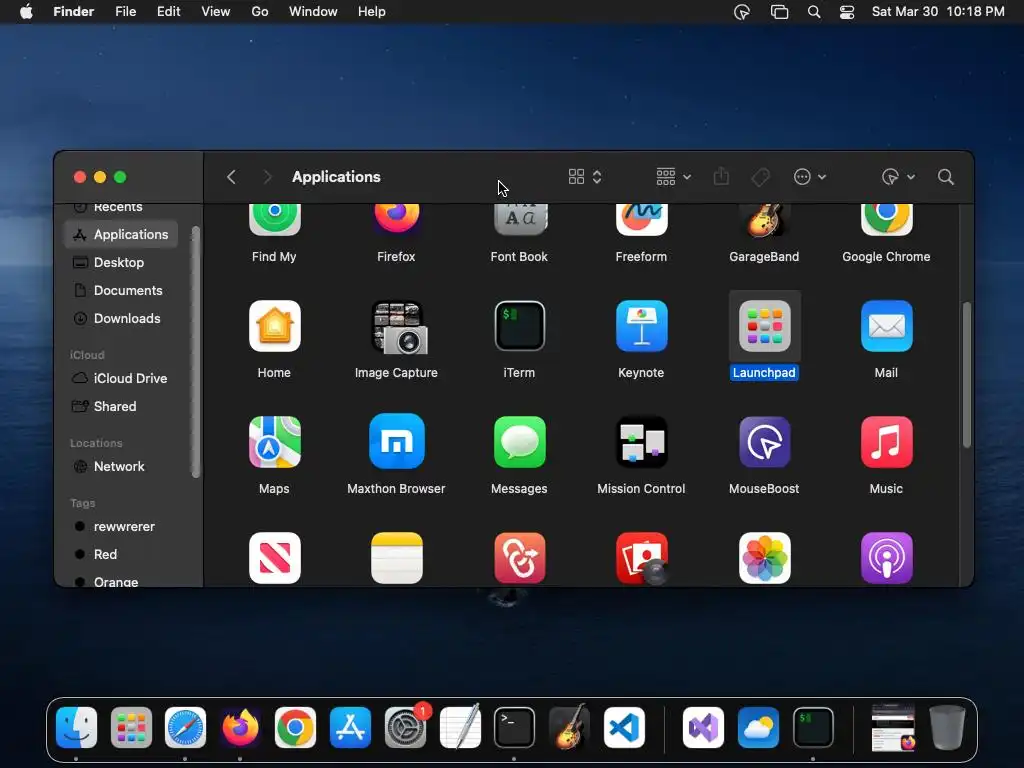1024x768 pixels.
Task: Click the date and time in menu bar
Action: (x=938, y=12)
